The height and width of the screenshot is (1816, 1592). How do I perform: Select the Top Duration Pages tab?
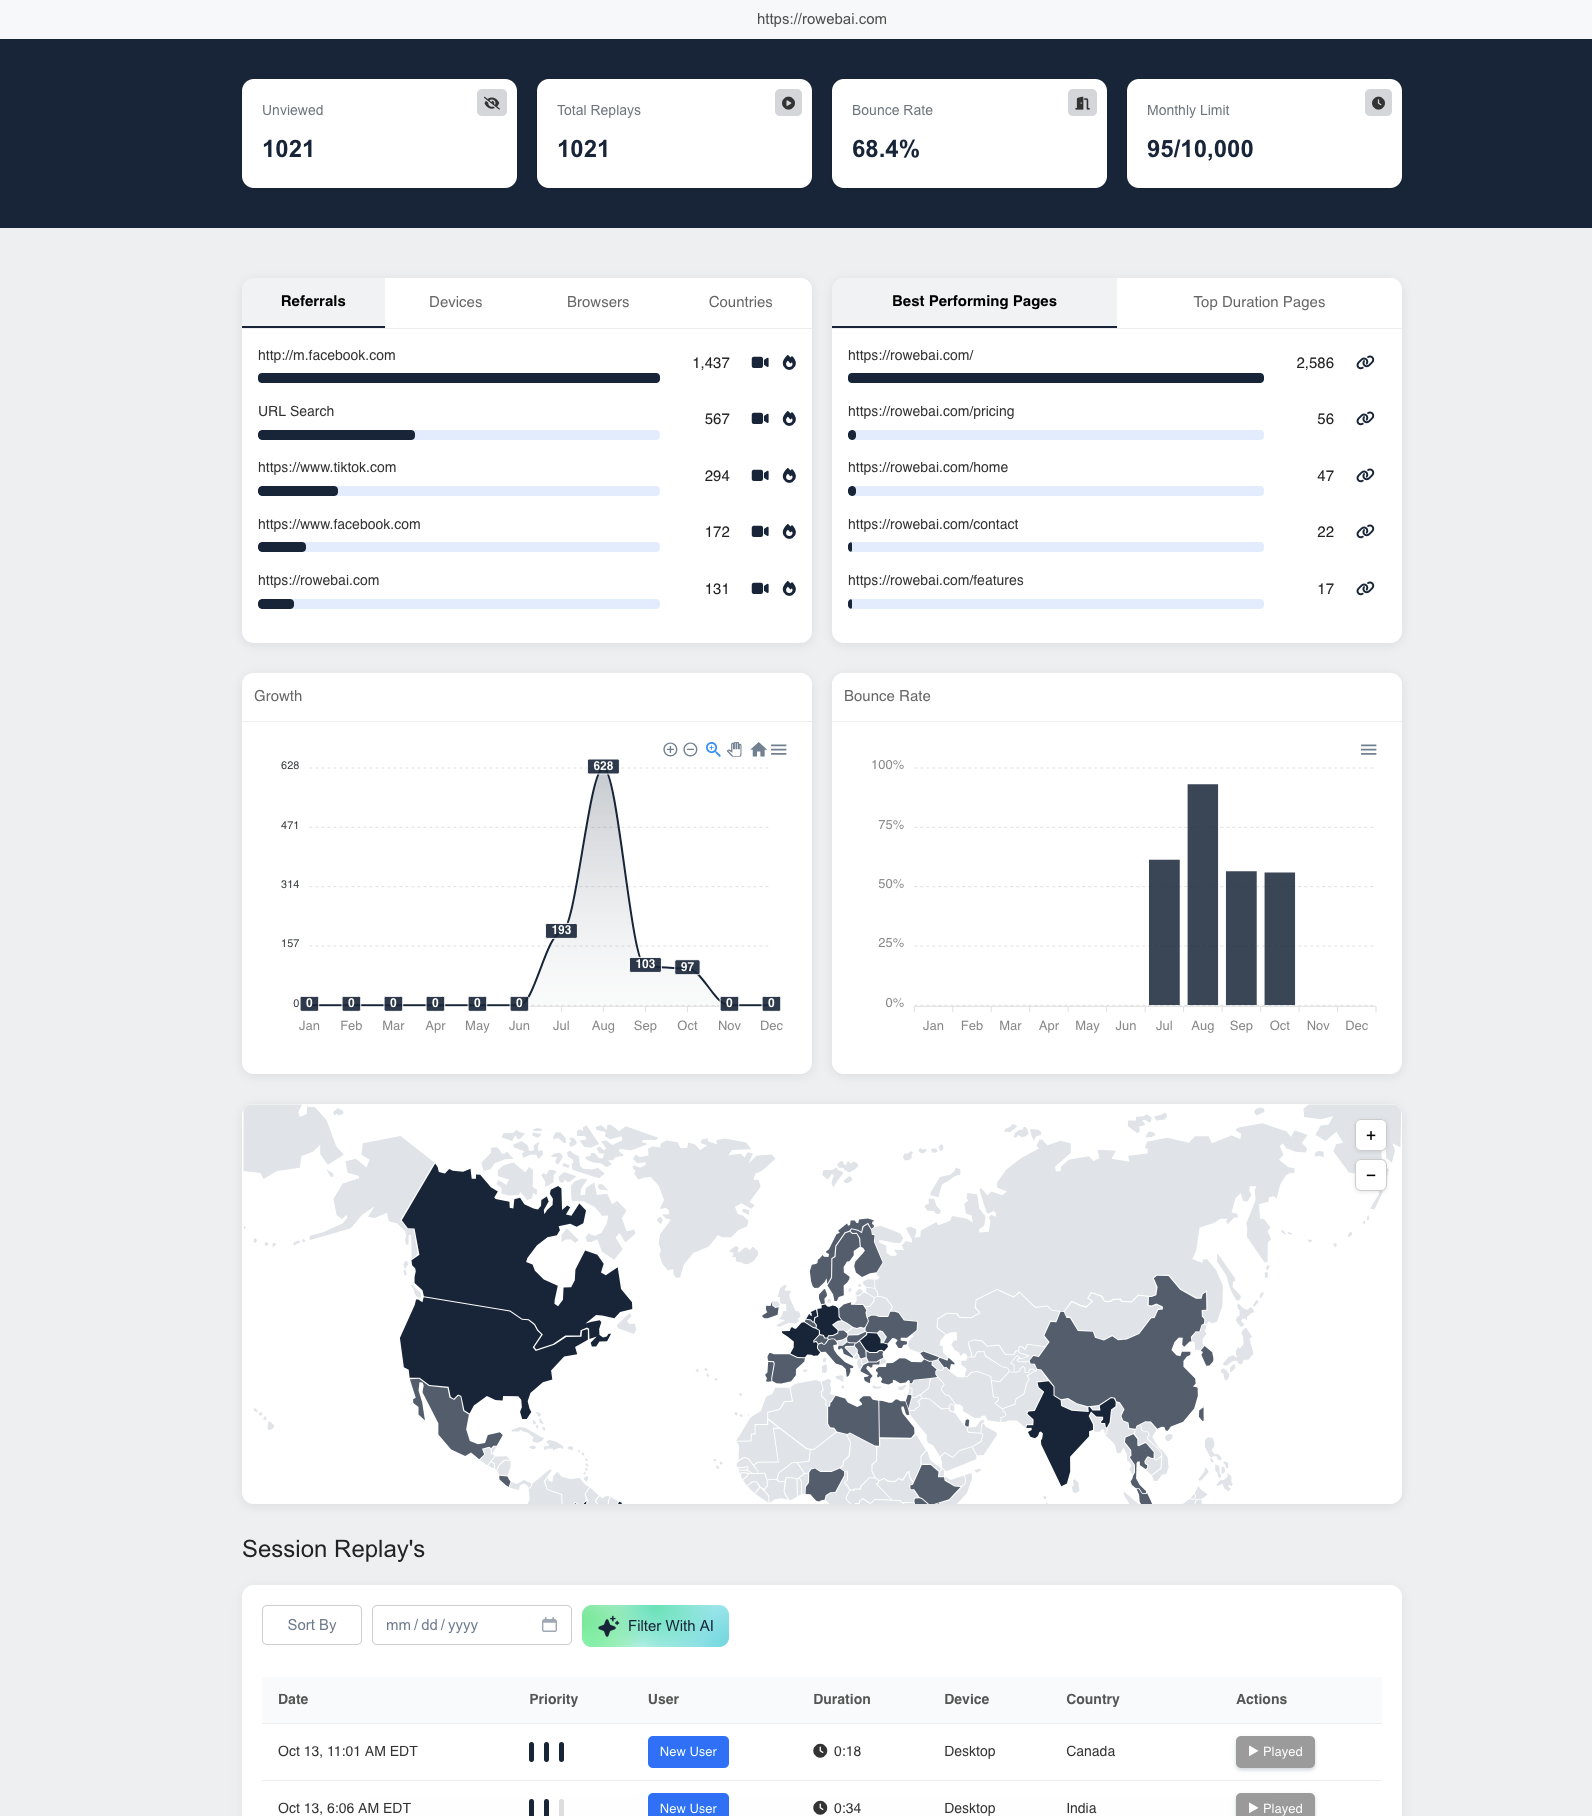tap(1259, 302)
